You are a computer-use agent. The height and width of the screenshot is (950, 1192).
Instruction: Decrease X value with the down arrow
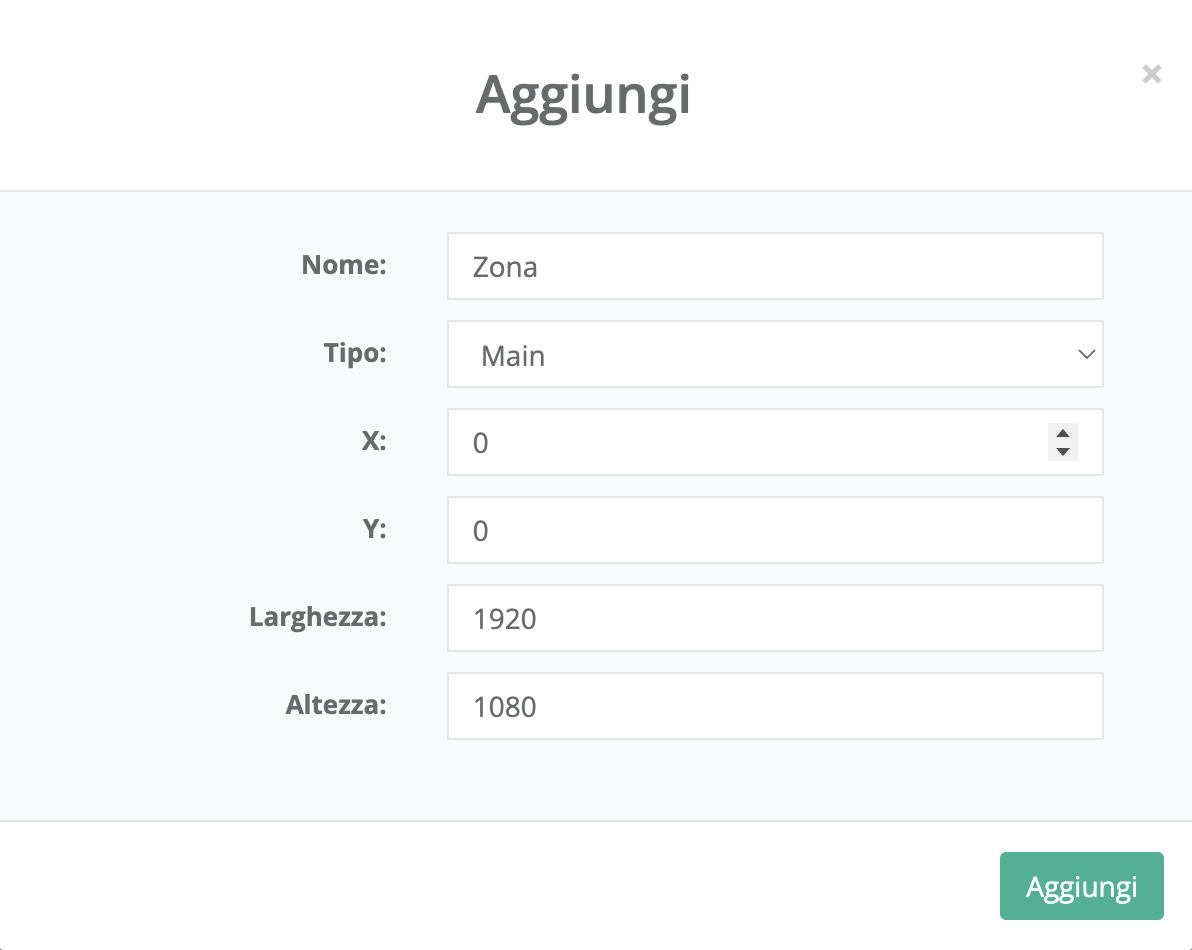pyautogui.click(x=1062, y=451)
